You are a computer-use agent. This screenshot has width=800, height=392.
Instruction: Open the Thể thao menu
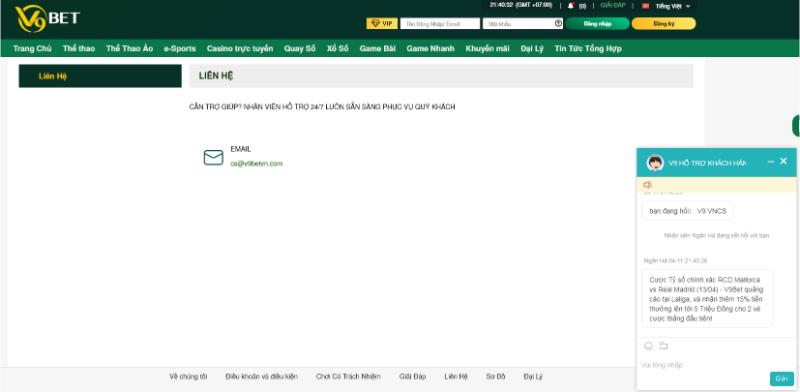pos(79,48)
